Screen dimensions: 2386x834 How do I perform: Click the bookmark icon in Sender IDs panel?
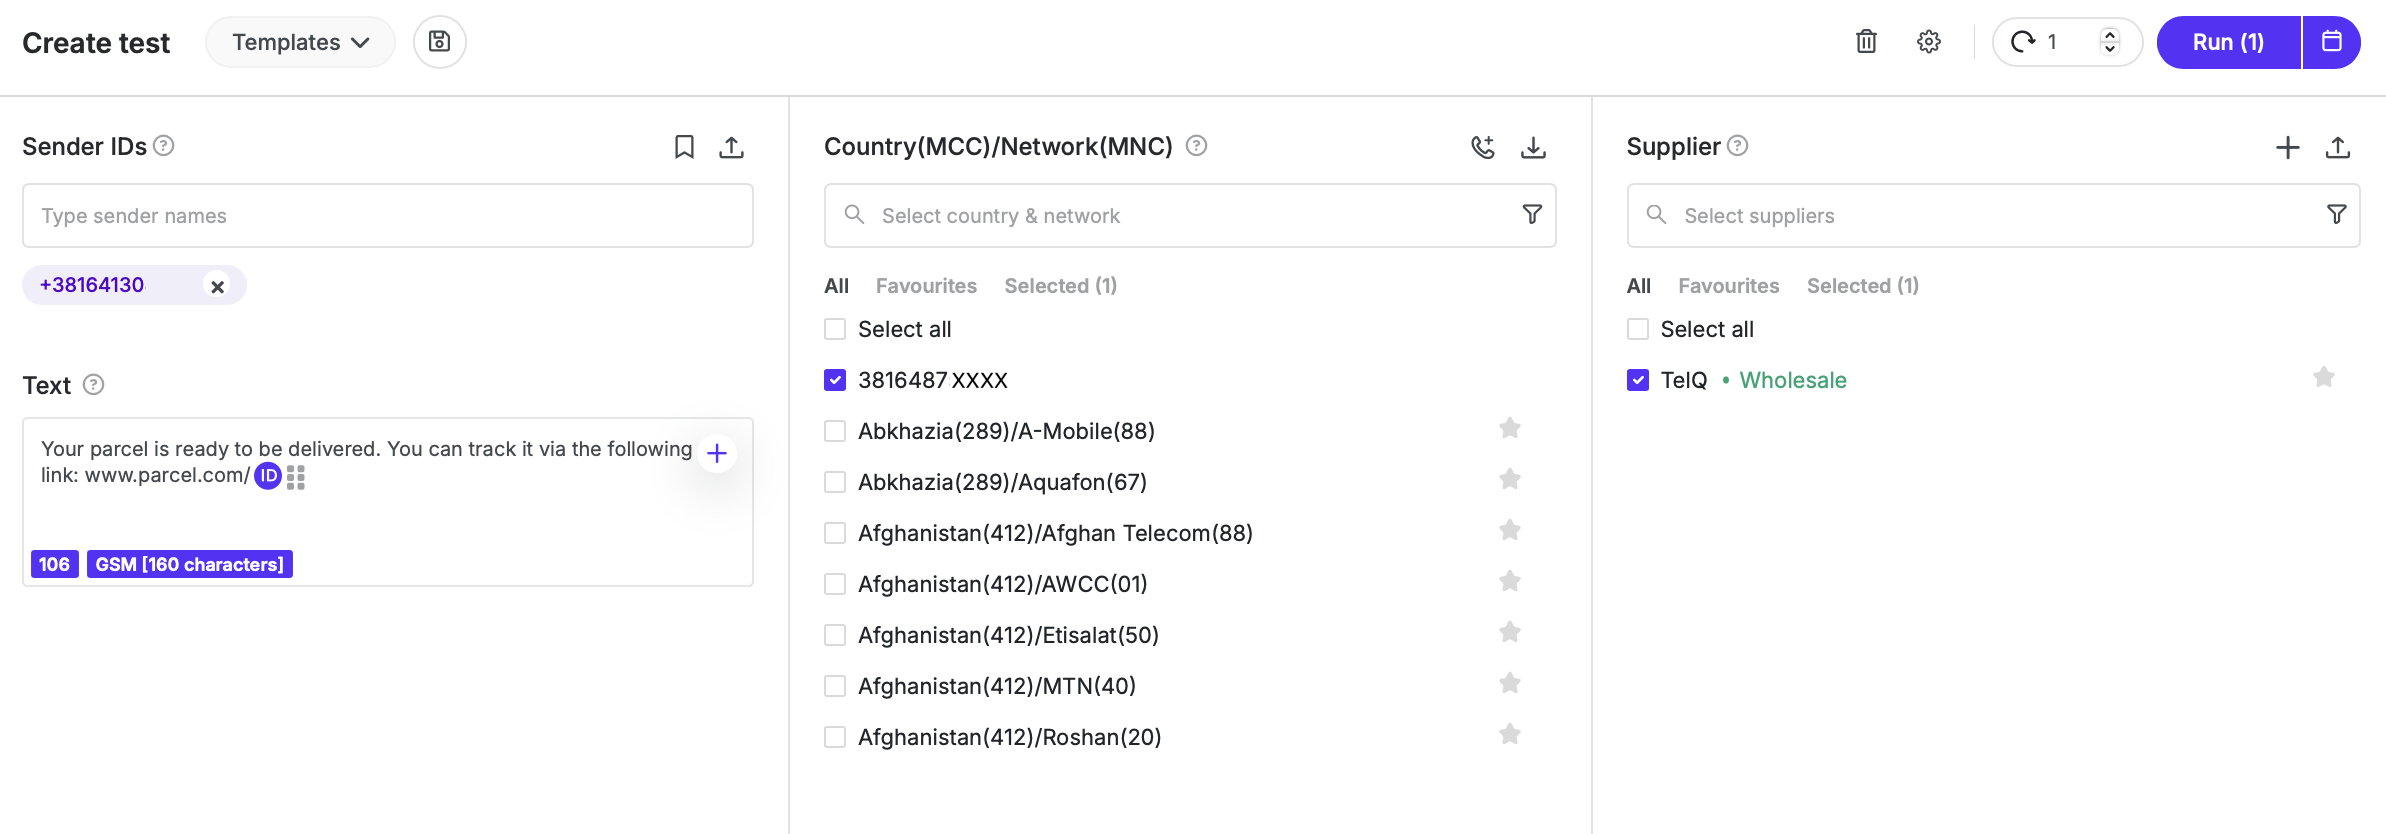click(x=684, y=147)
